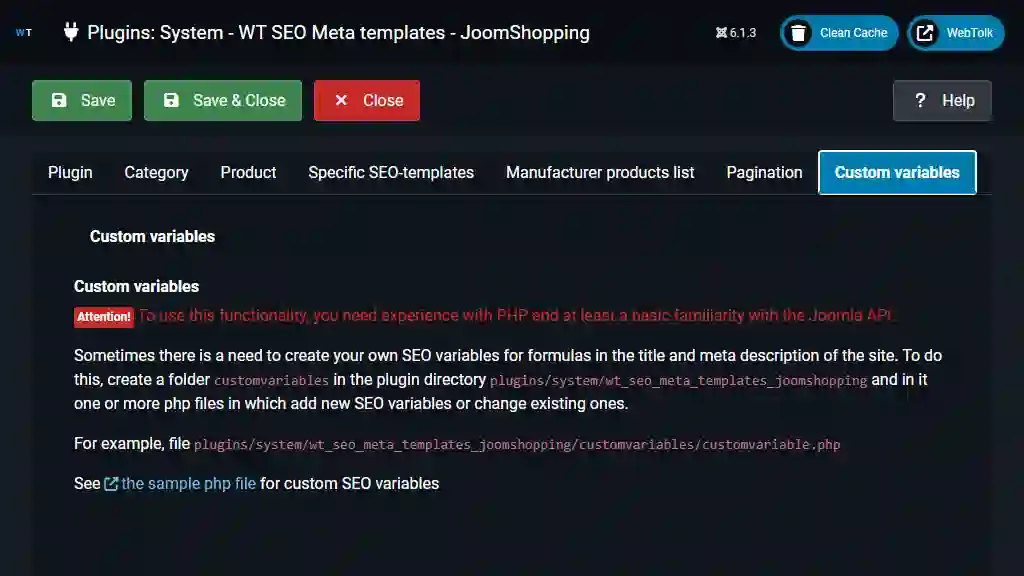The image size is (1024, 576).
Task: Save the plugin settings
Action: pos(82,101)
